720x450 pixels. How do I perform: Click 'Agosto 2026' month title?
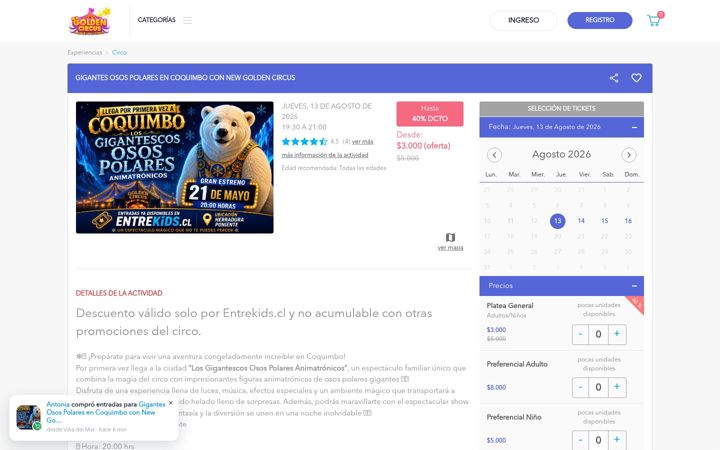click(x=561, y=154)
